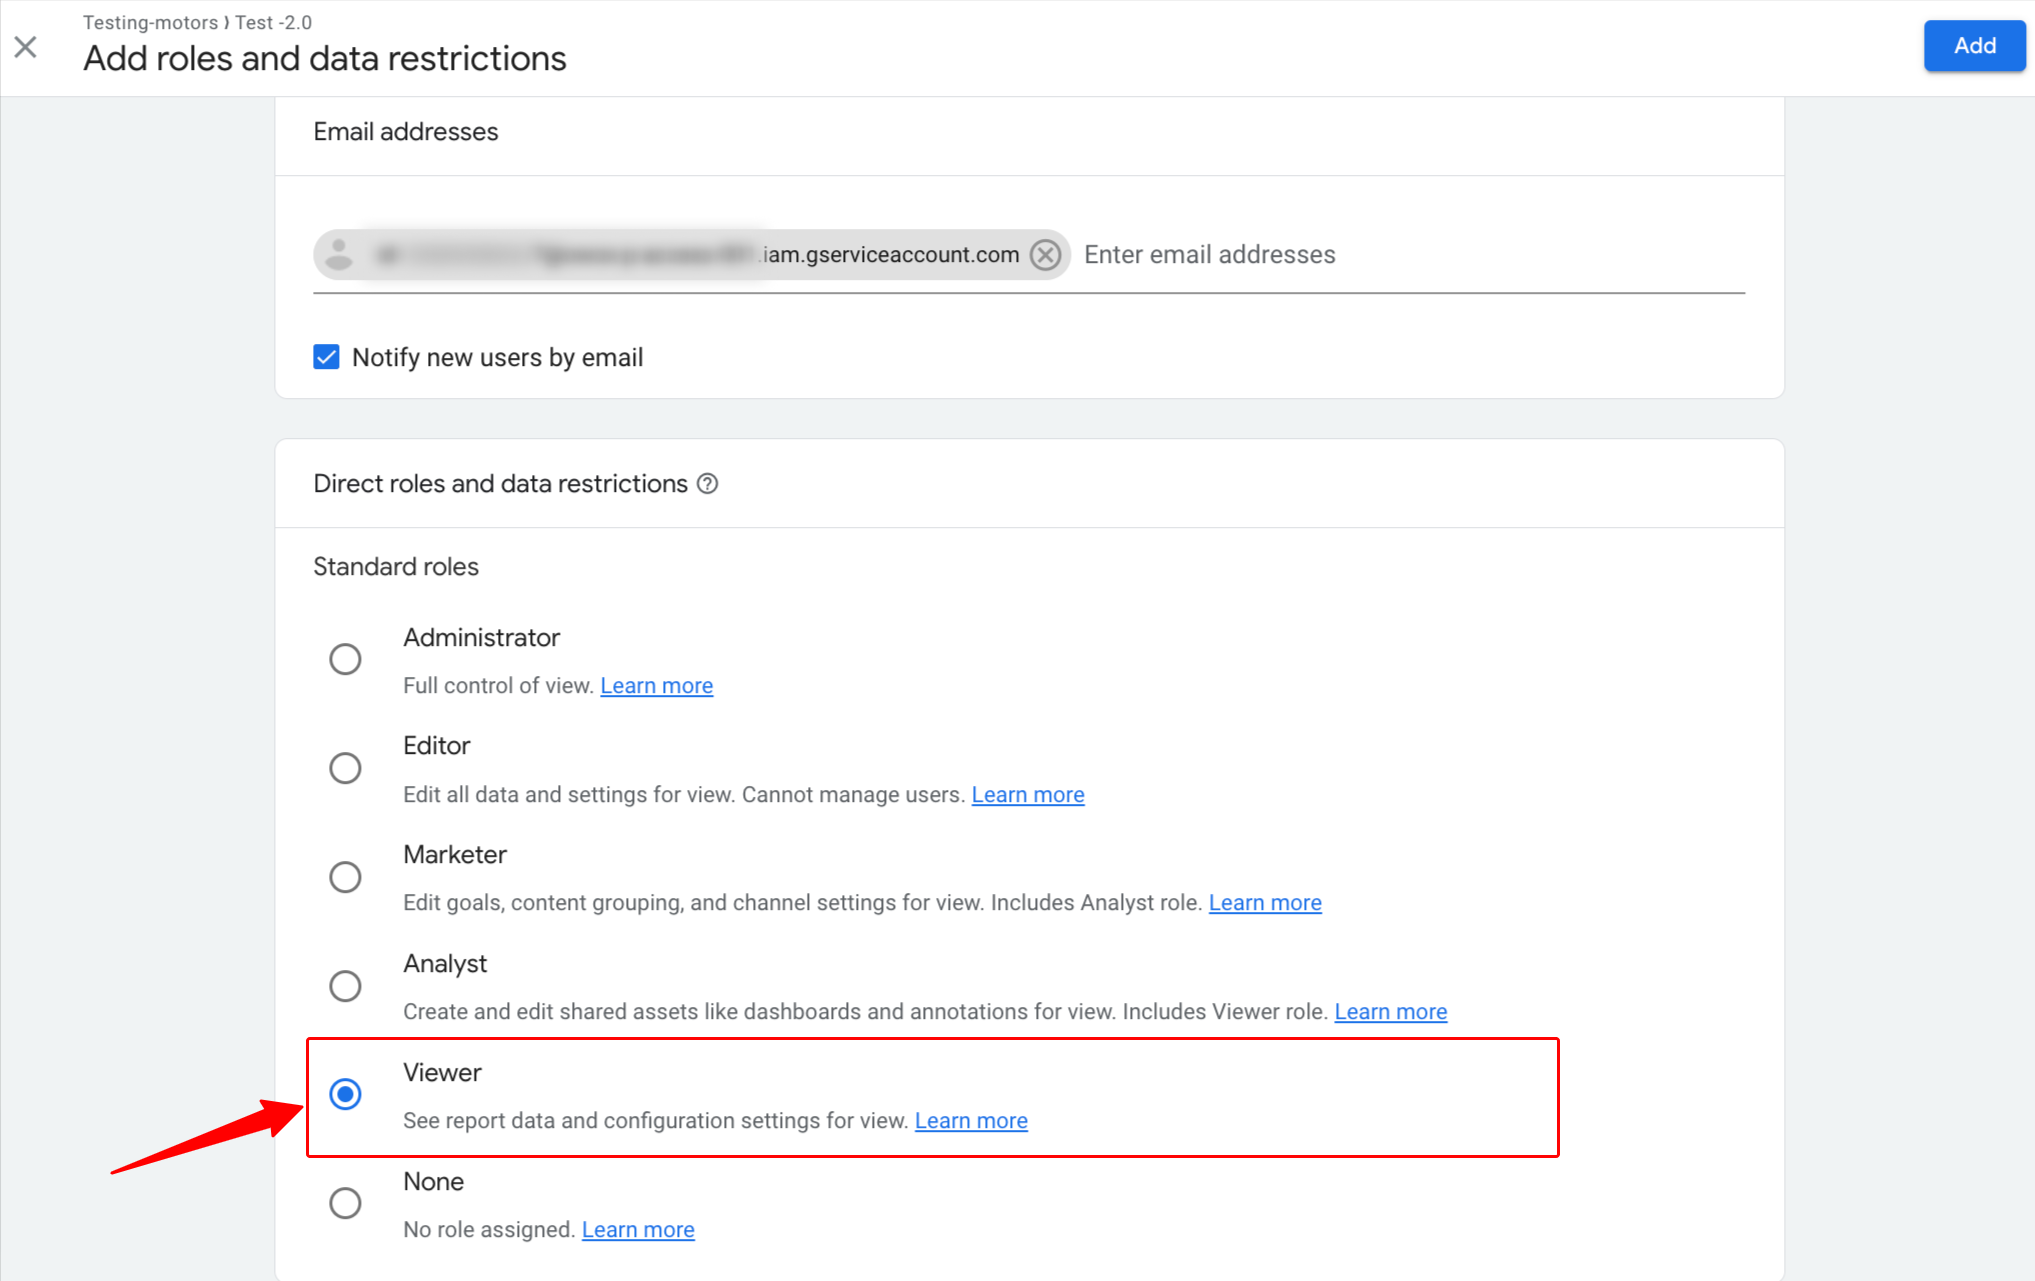Click the user avatar in email chip
Screen dimensions: 2035x1281
pyautogui.click(x=340, y=254)
